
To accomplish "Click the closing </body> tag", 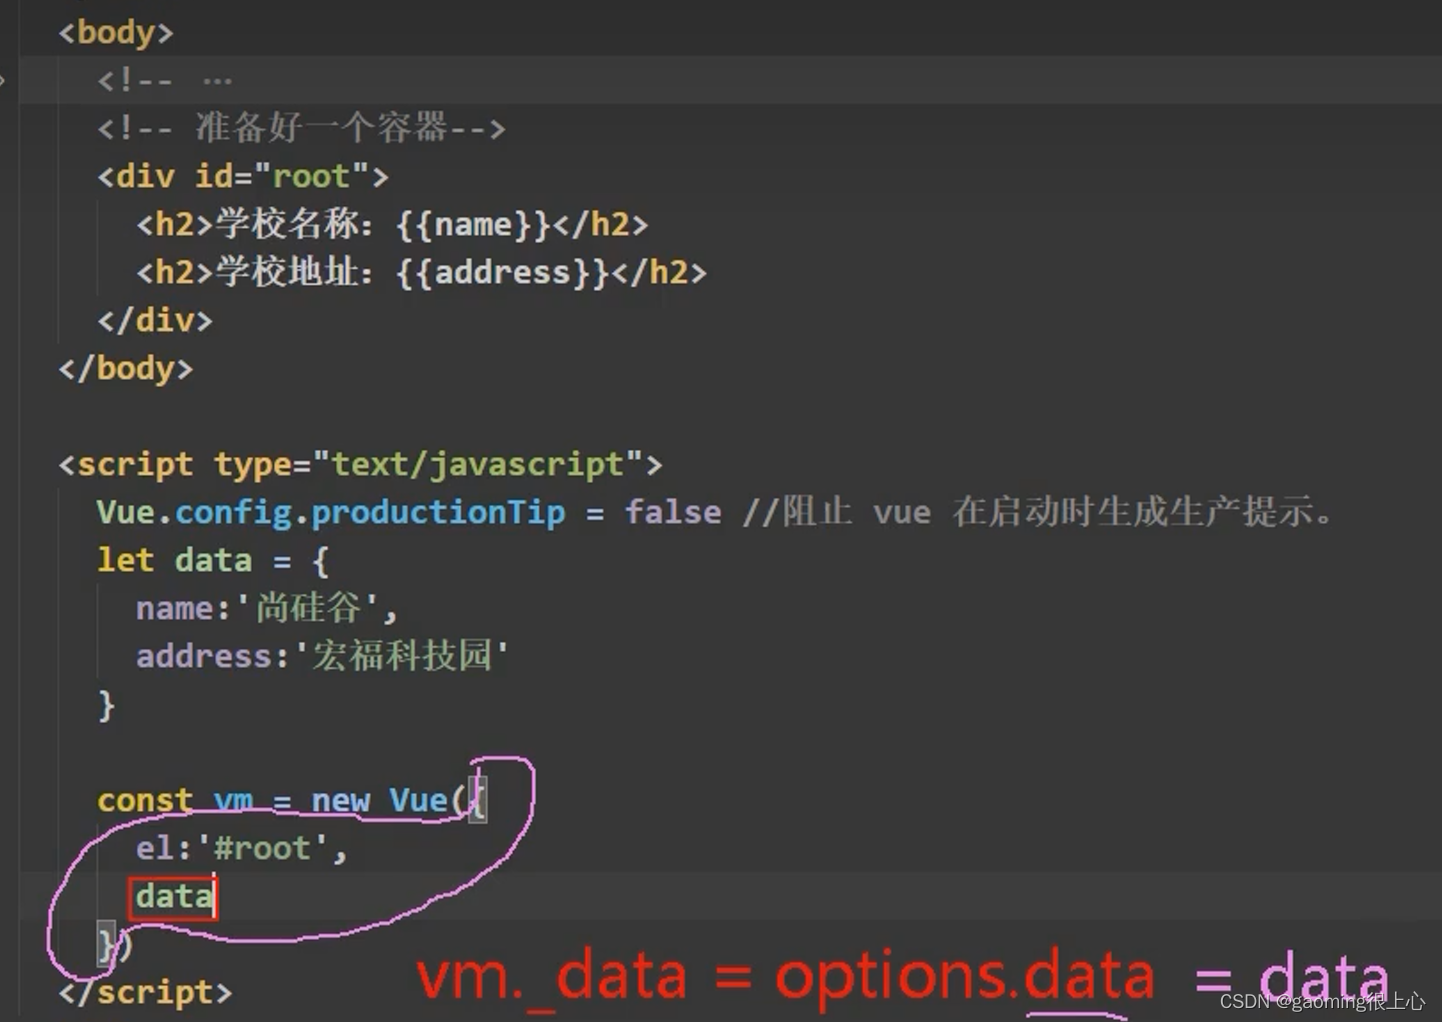I will pyautogui.click(x=126, y=369).
